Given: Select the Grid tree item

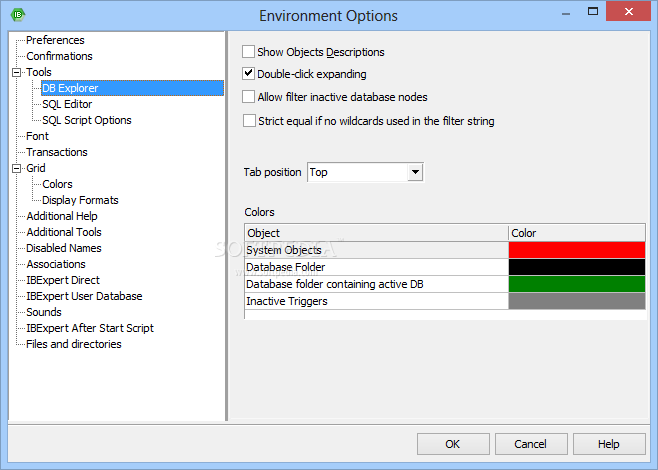Looking at the screenshot, I should [36, 168].
